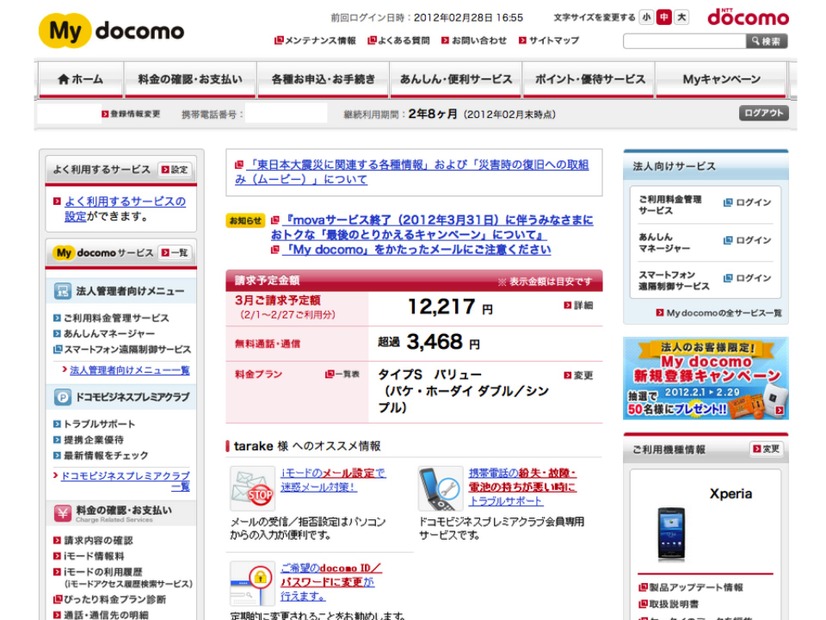Click 詳細 next to 12,217円
The height and width of the screenshot is (620, 826).
click(578, 306)
